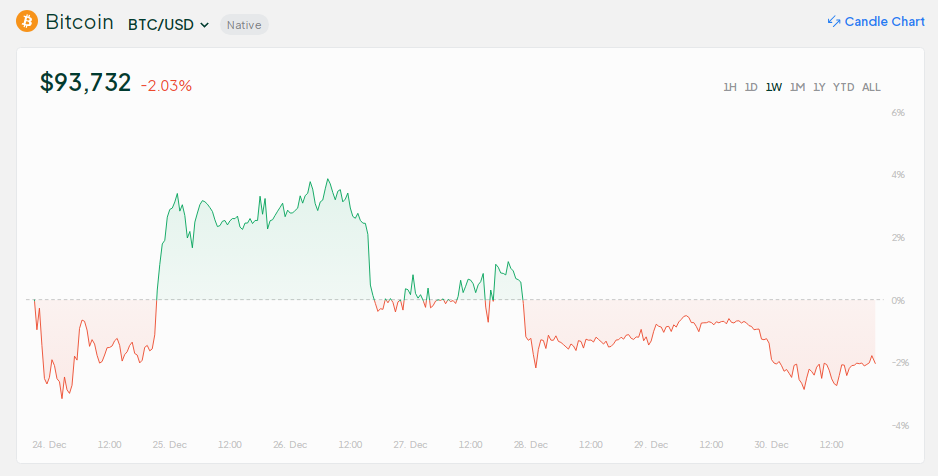Open the BTC/USD pair dropdown

point(168,24)
